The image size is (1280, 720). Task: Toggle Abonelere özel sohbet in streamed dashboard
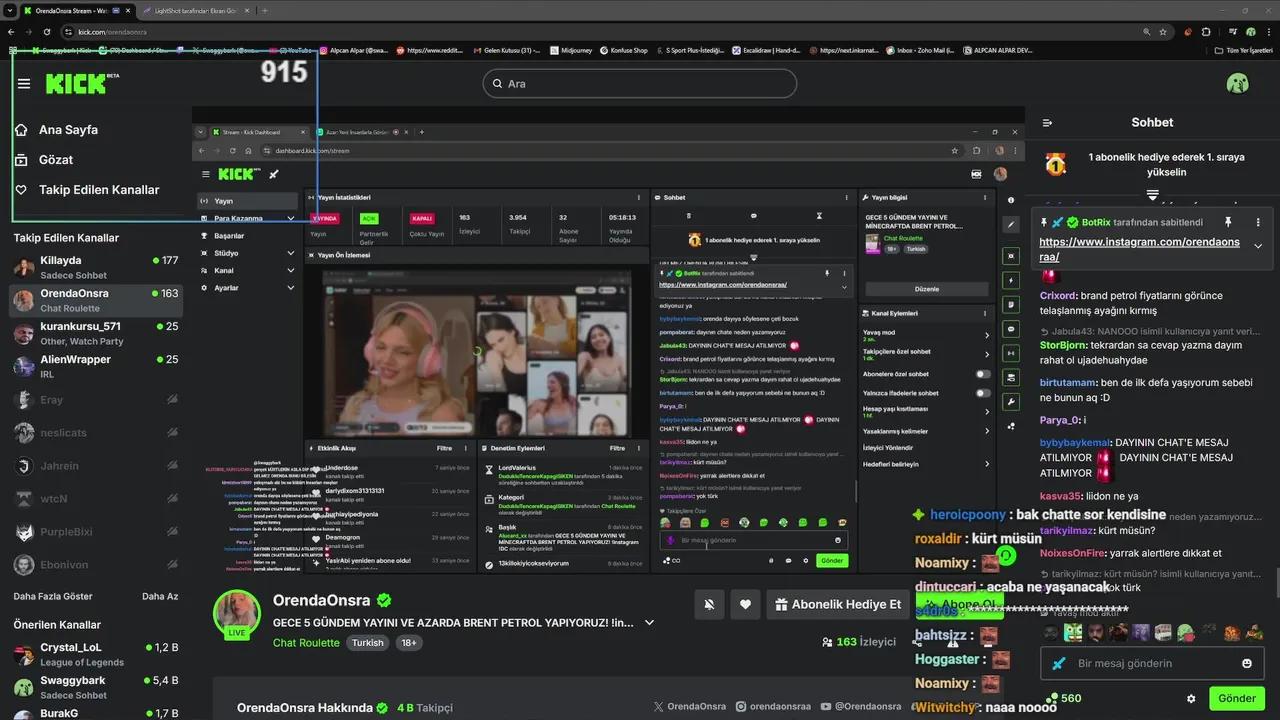[983, 374]
